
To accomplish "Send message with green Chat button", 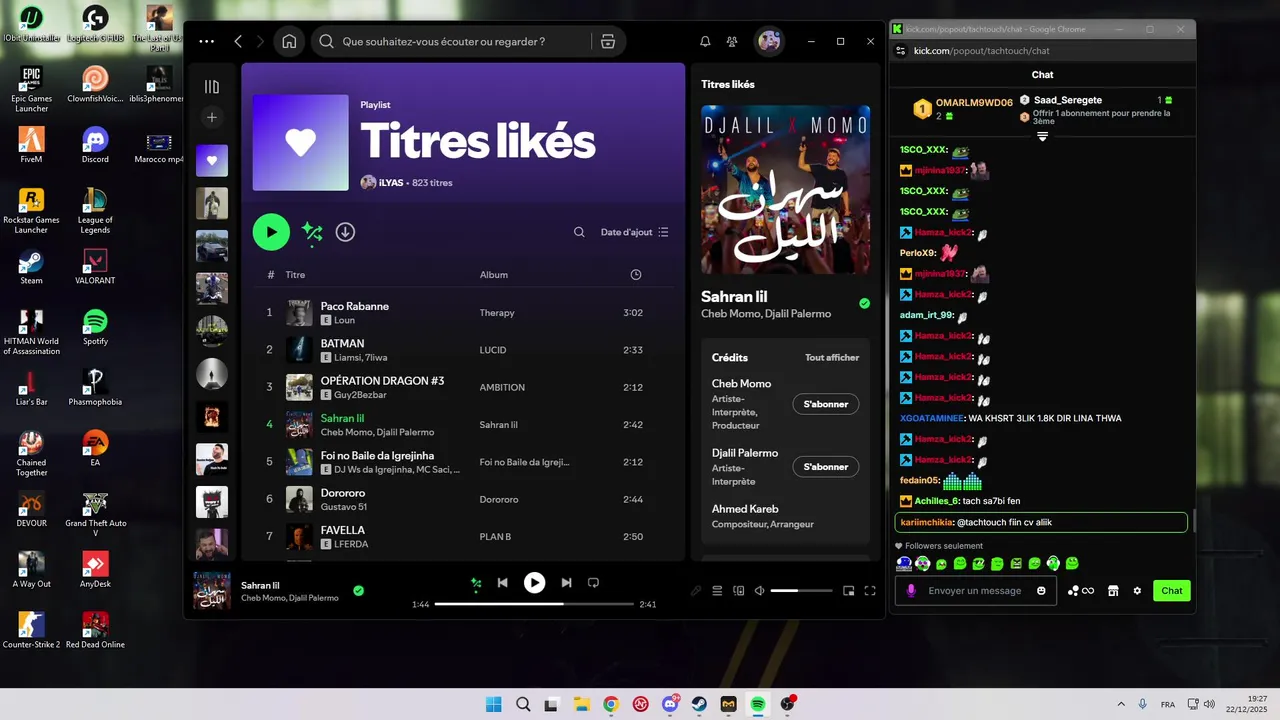I will point(1172,591).
